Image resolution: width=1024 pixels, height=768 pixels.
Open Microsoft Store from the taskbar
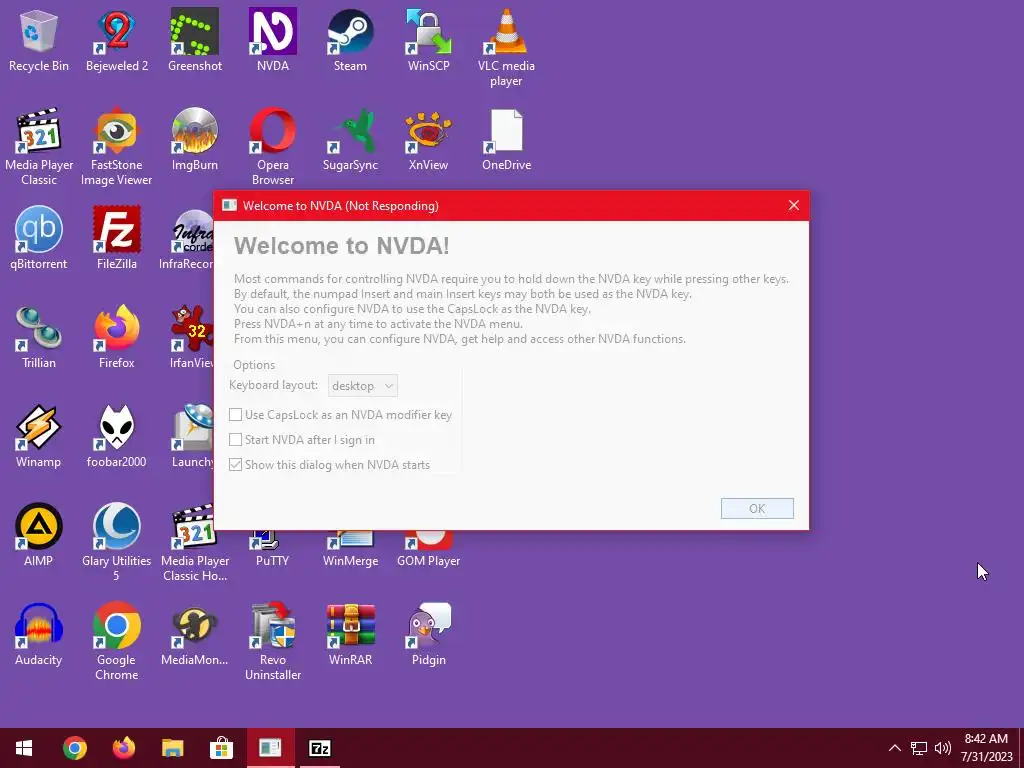pyautogui.click(x=221, y=748)
